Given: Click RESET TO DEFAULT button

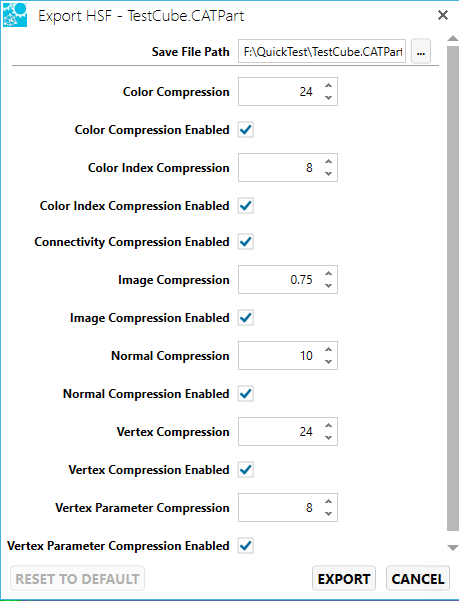Looking at the screenshot, I should [77, 579].
